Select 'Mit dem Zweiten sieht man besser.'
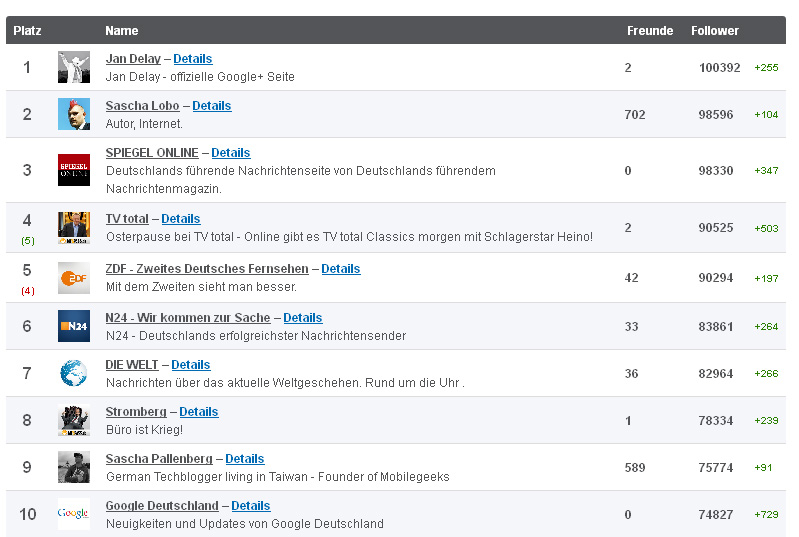799x537 pixels. click(x=201, y=286)
